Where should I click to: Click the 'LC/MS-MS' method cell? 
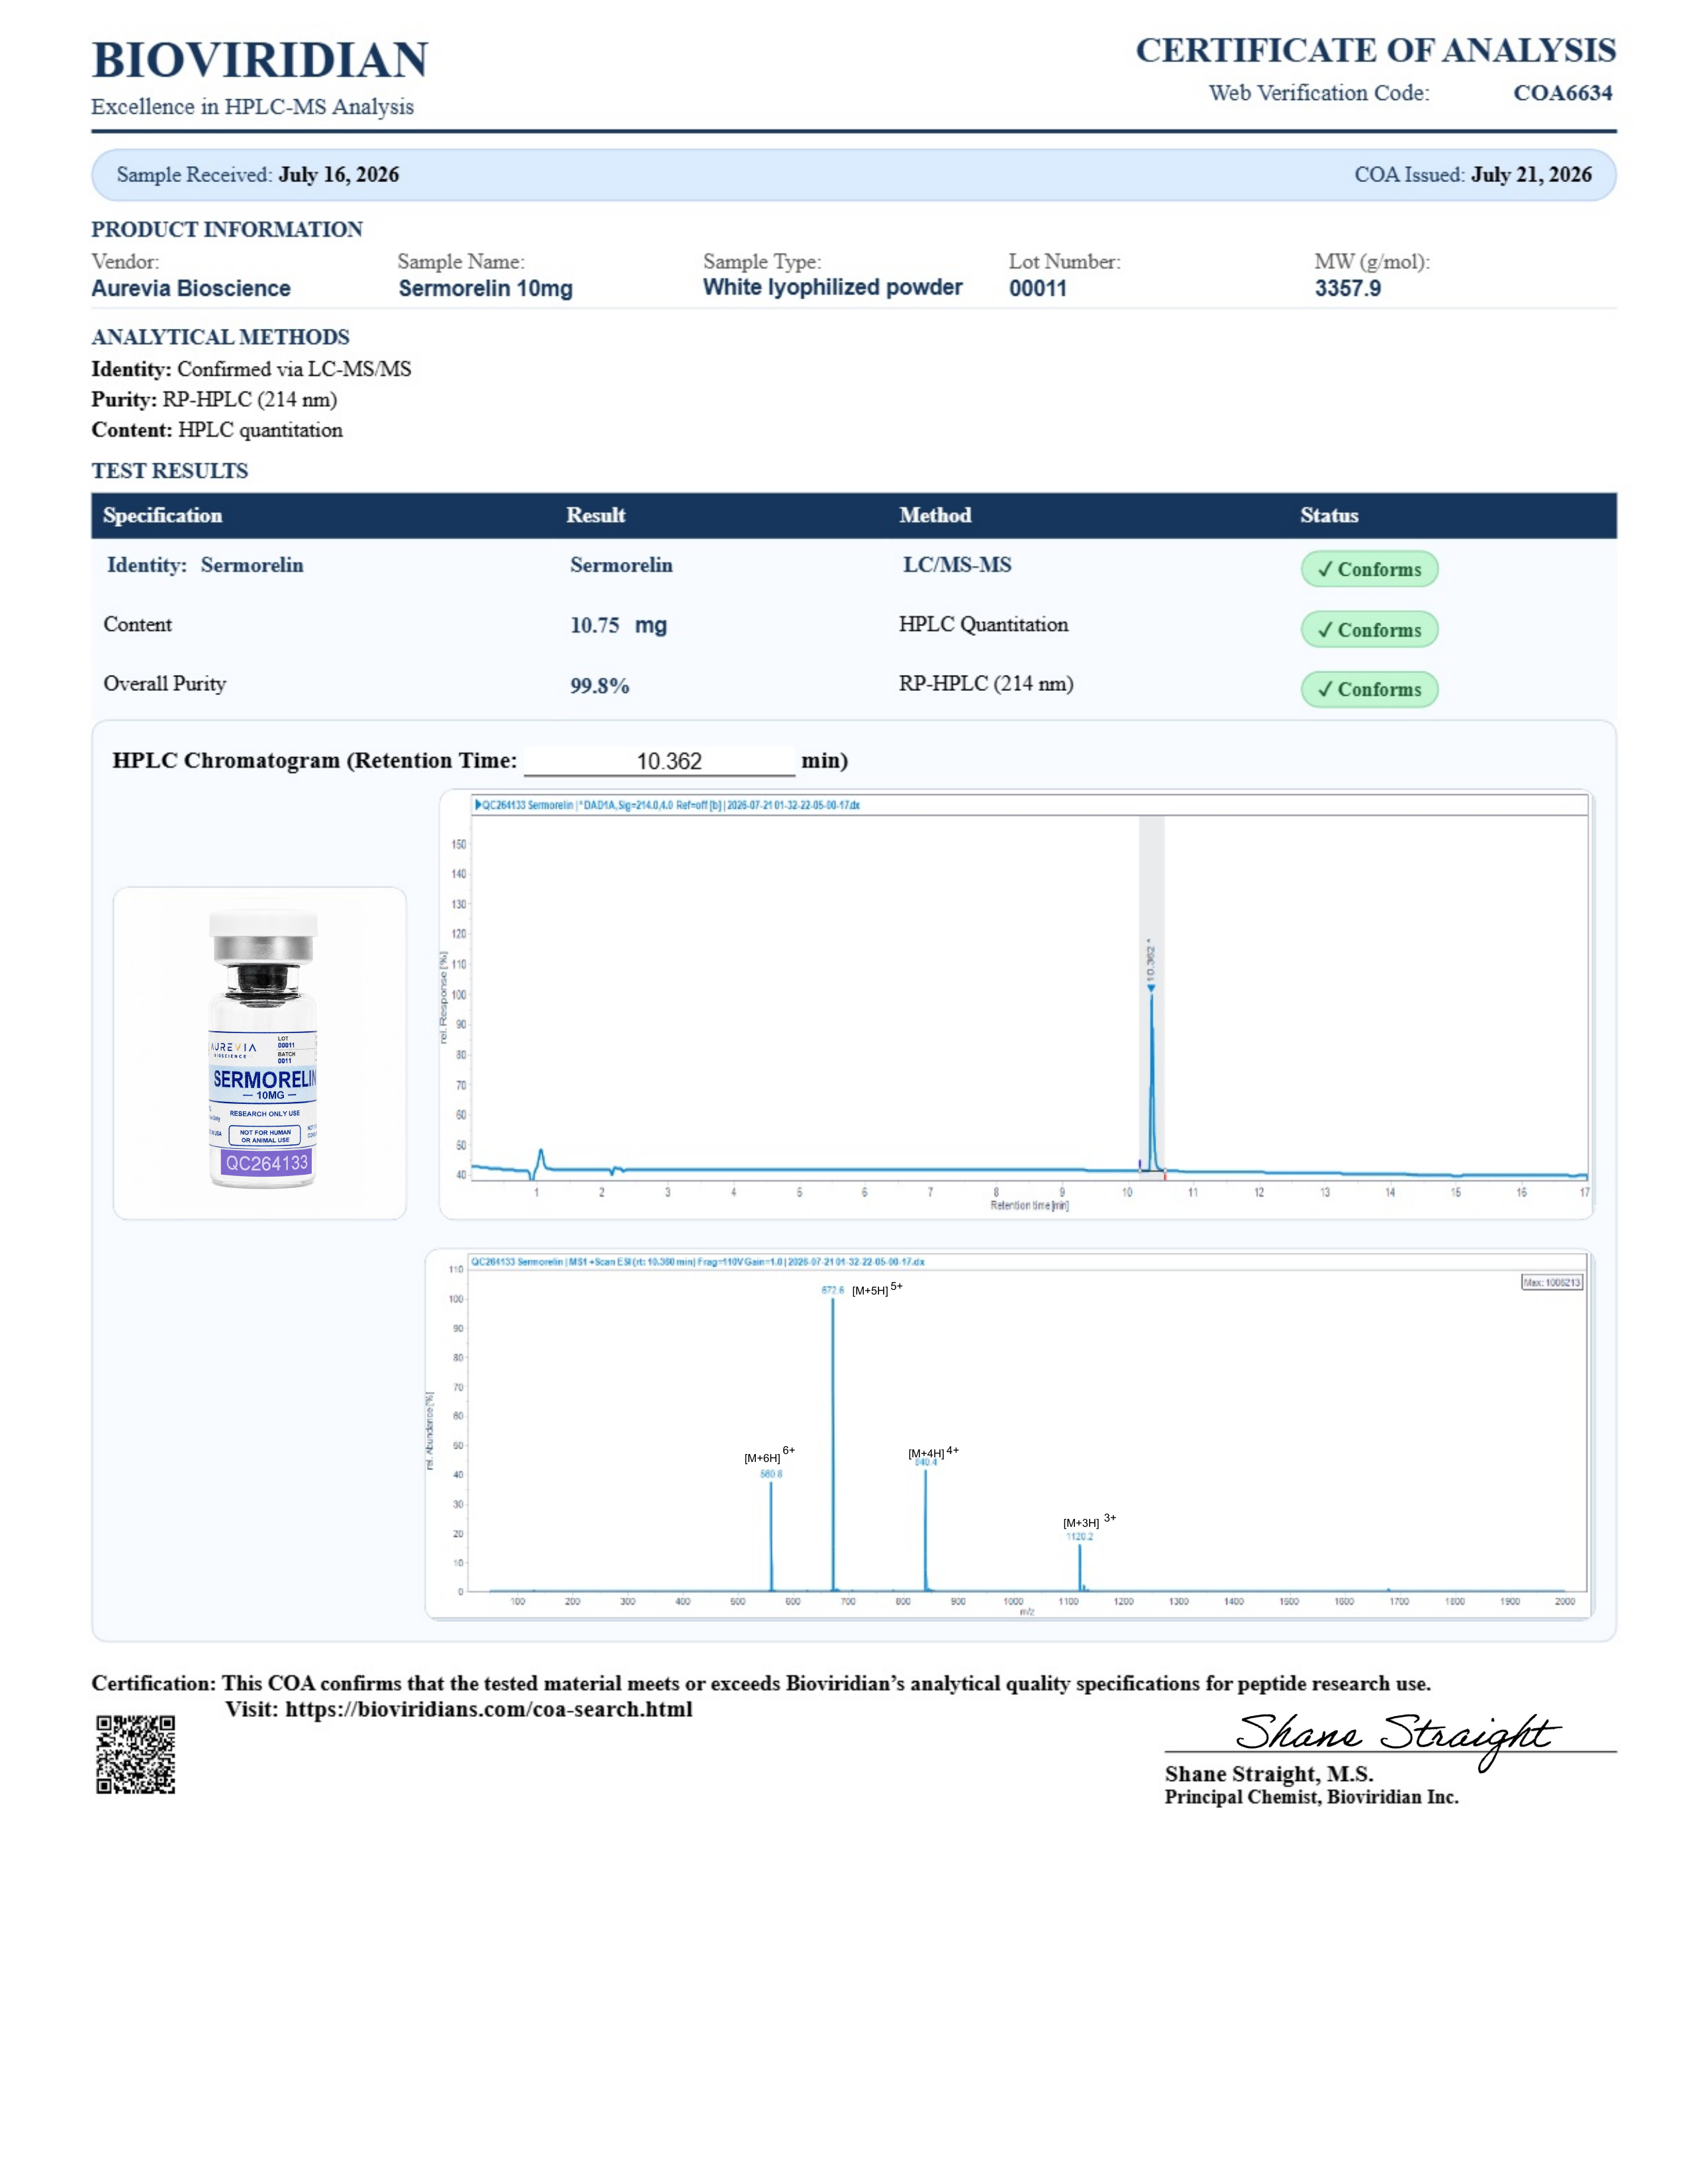[957, 565]
